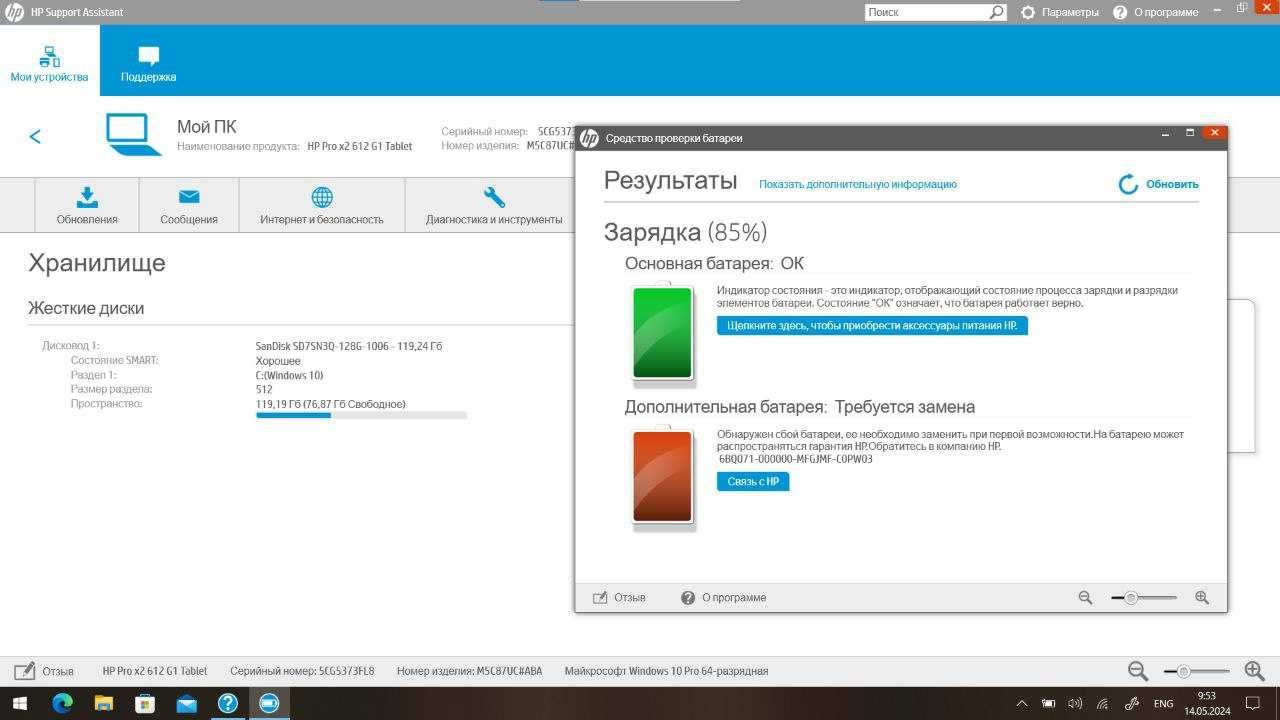
Task: Click button to buy HP power accessories
Action: coord(872,325)
